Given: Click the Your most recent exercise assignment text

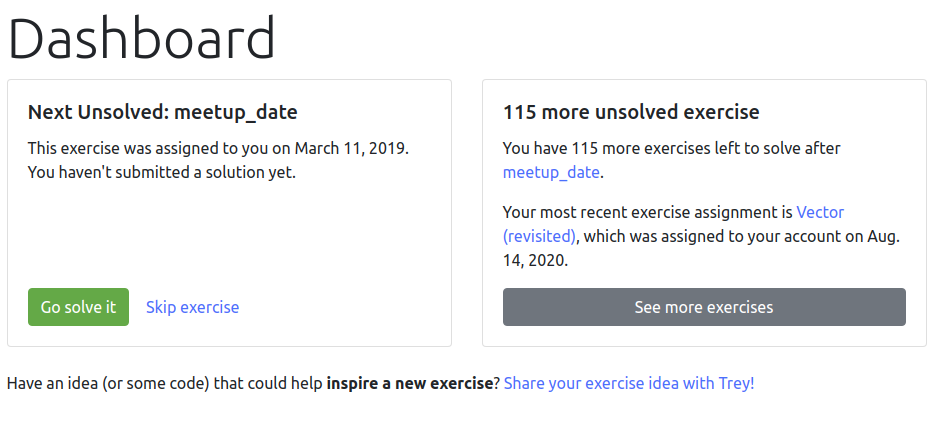Looking at the screenshot, I should [x=648, y=212].
